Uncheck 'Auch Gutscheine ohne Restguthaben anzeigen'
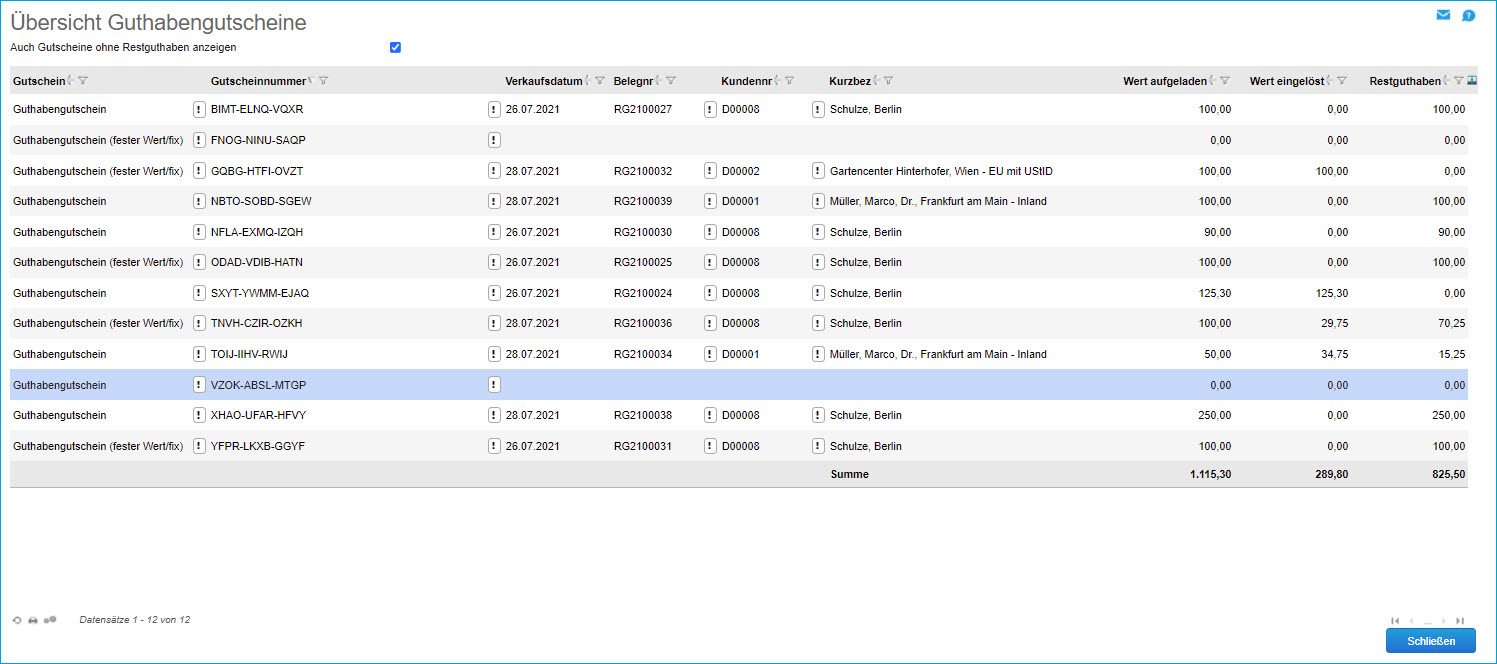 [395, 47]
